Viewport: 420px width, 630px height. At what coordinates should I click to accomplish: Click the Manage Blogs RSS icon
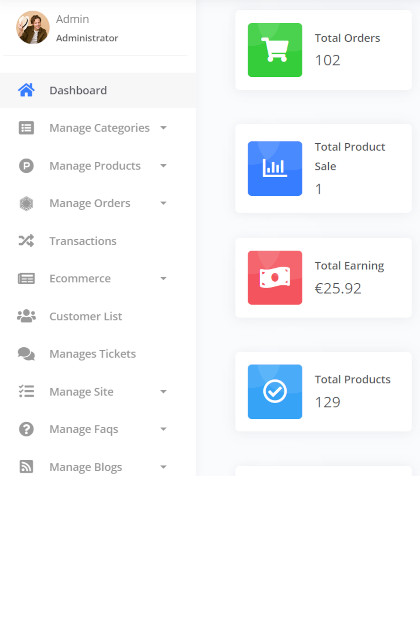[26, 467]
